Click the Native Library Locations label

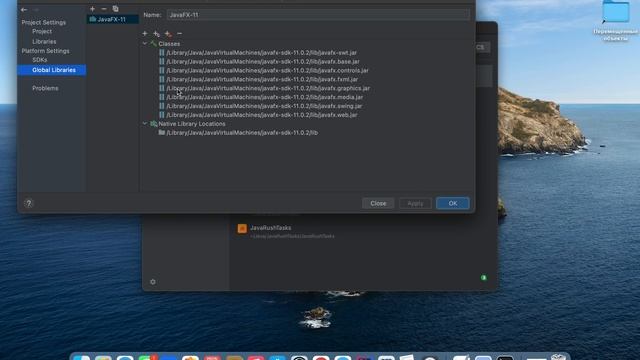(x=192, y=124)
